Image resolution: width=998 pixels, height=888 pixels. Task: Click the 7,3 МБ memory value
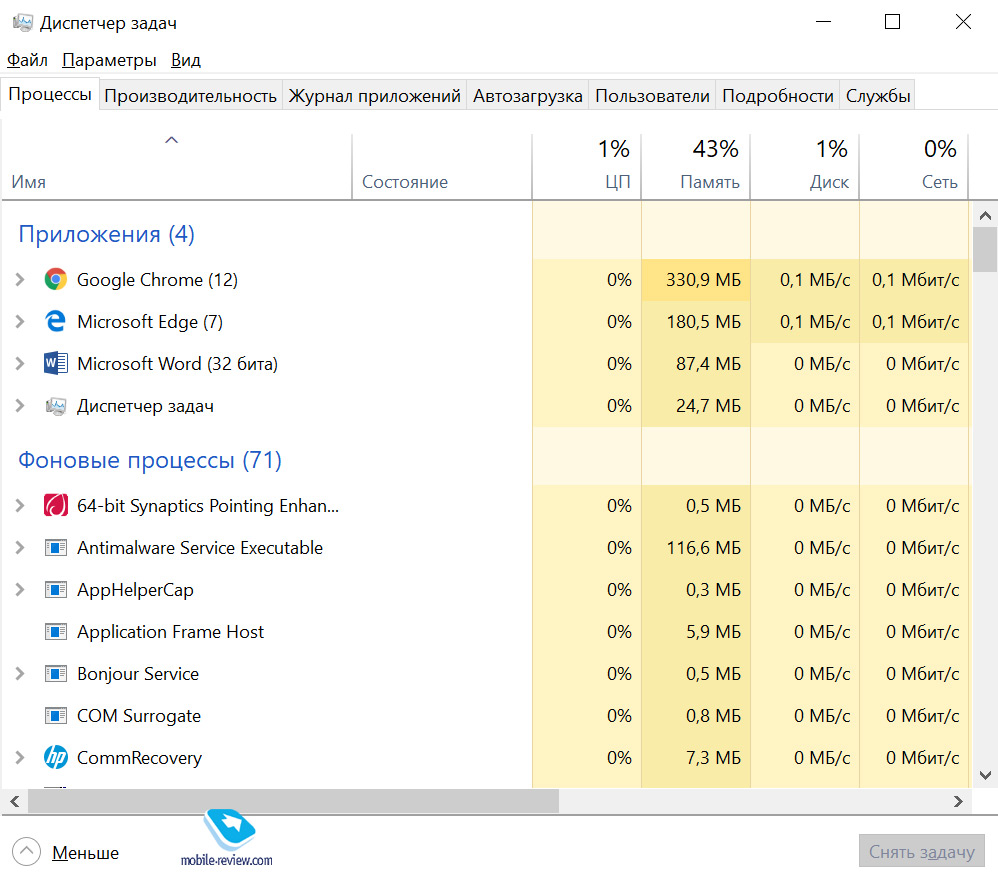tap(713, 758)
